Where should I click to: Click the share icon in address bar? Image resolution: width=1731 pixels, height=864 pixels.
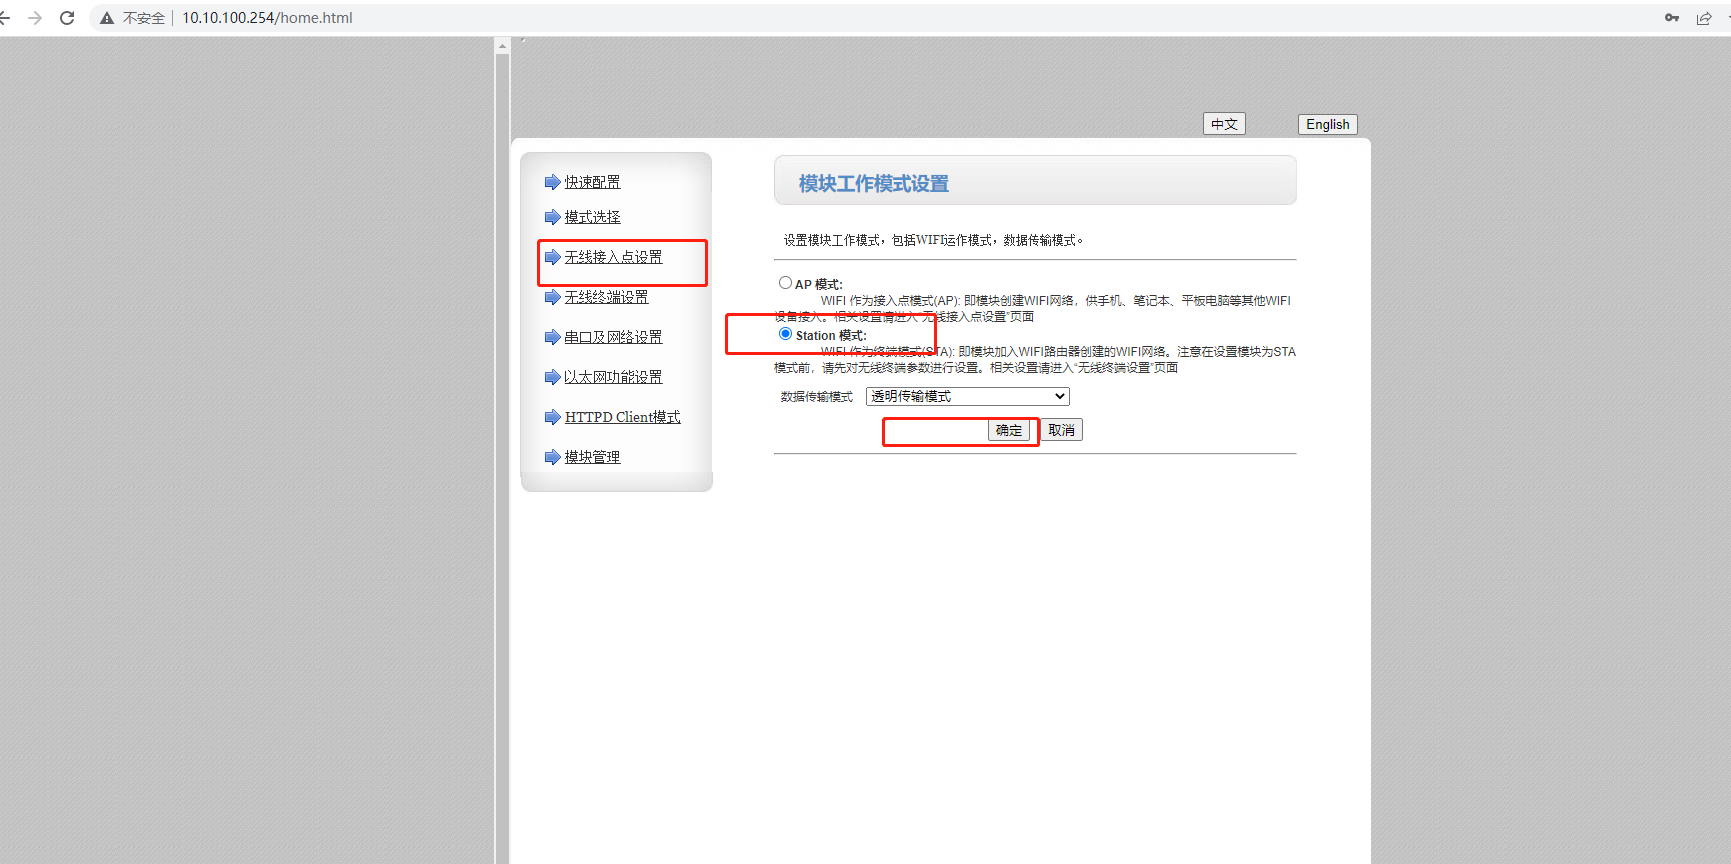pos(1704,18)
